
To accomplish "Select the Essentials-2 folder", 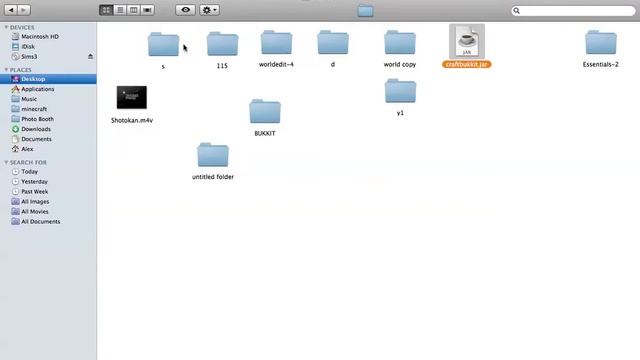I will pos(600,42).
